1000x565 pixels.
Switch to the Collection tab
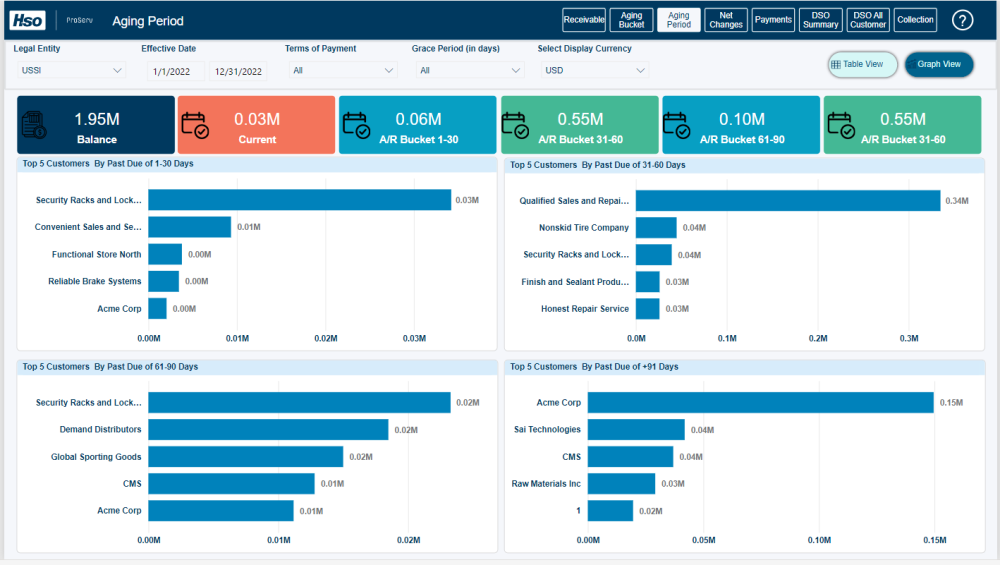pos(915,20)
